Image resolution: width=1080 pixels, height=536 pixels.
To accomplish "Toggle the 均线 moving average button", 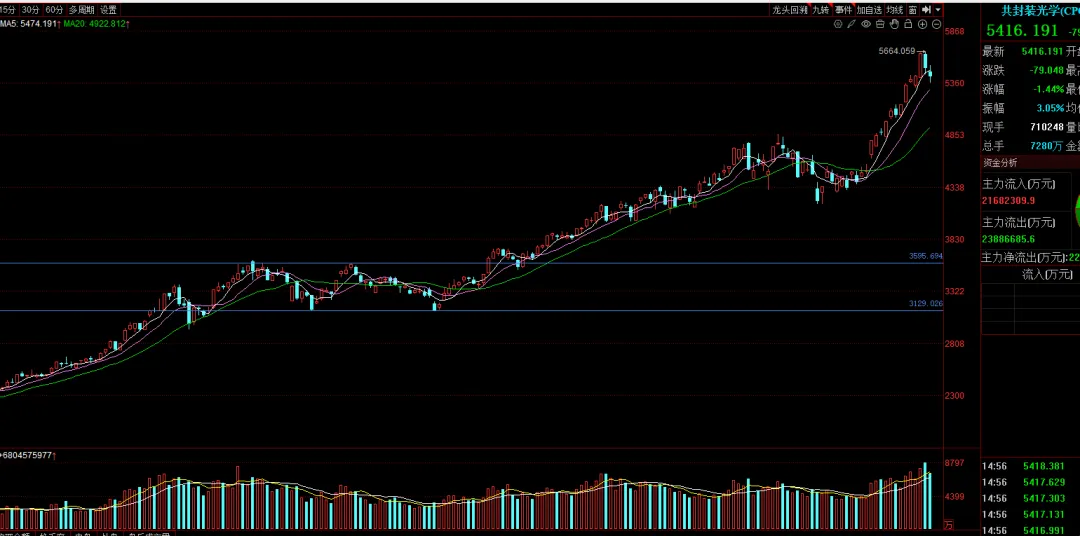I will pyautogui.click(x=894, y=10).
